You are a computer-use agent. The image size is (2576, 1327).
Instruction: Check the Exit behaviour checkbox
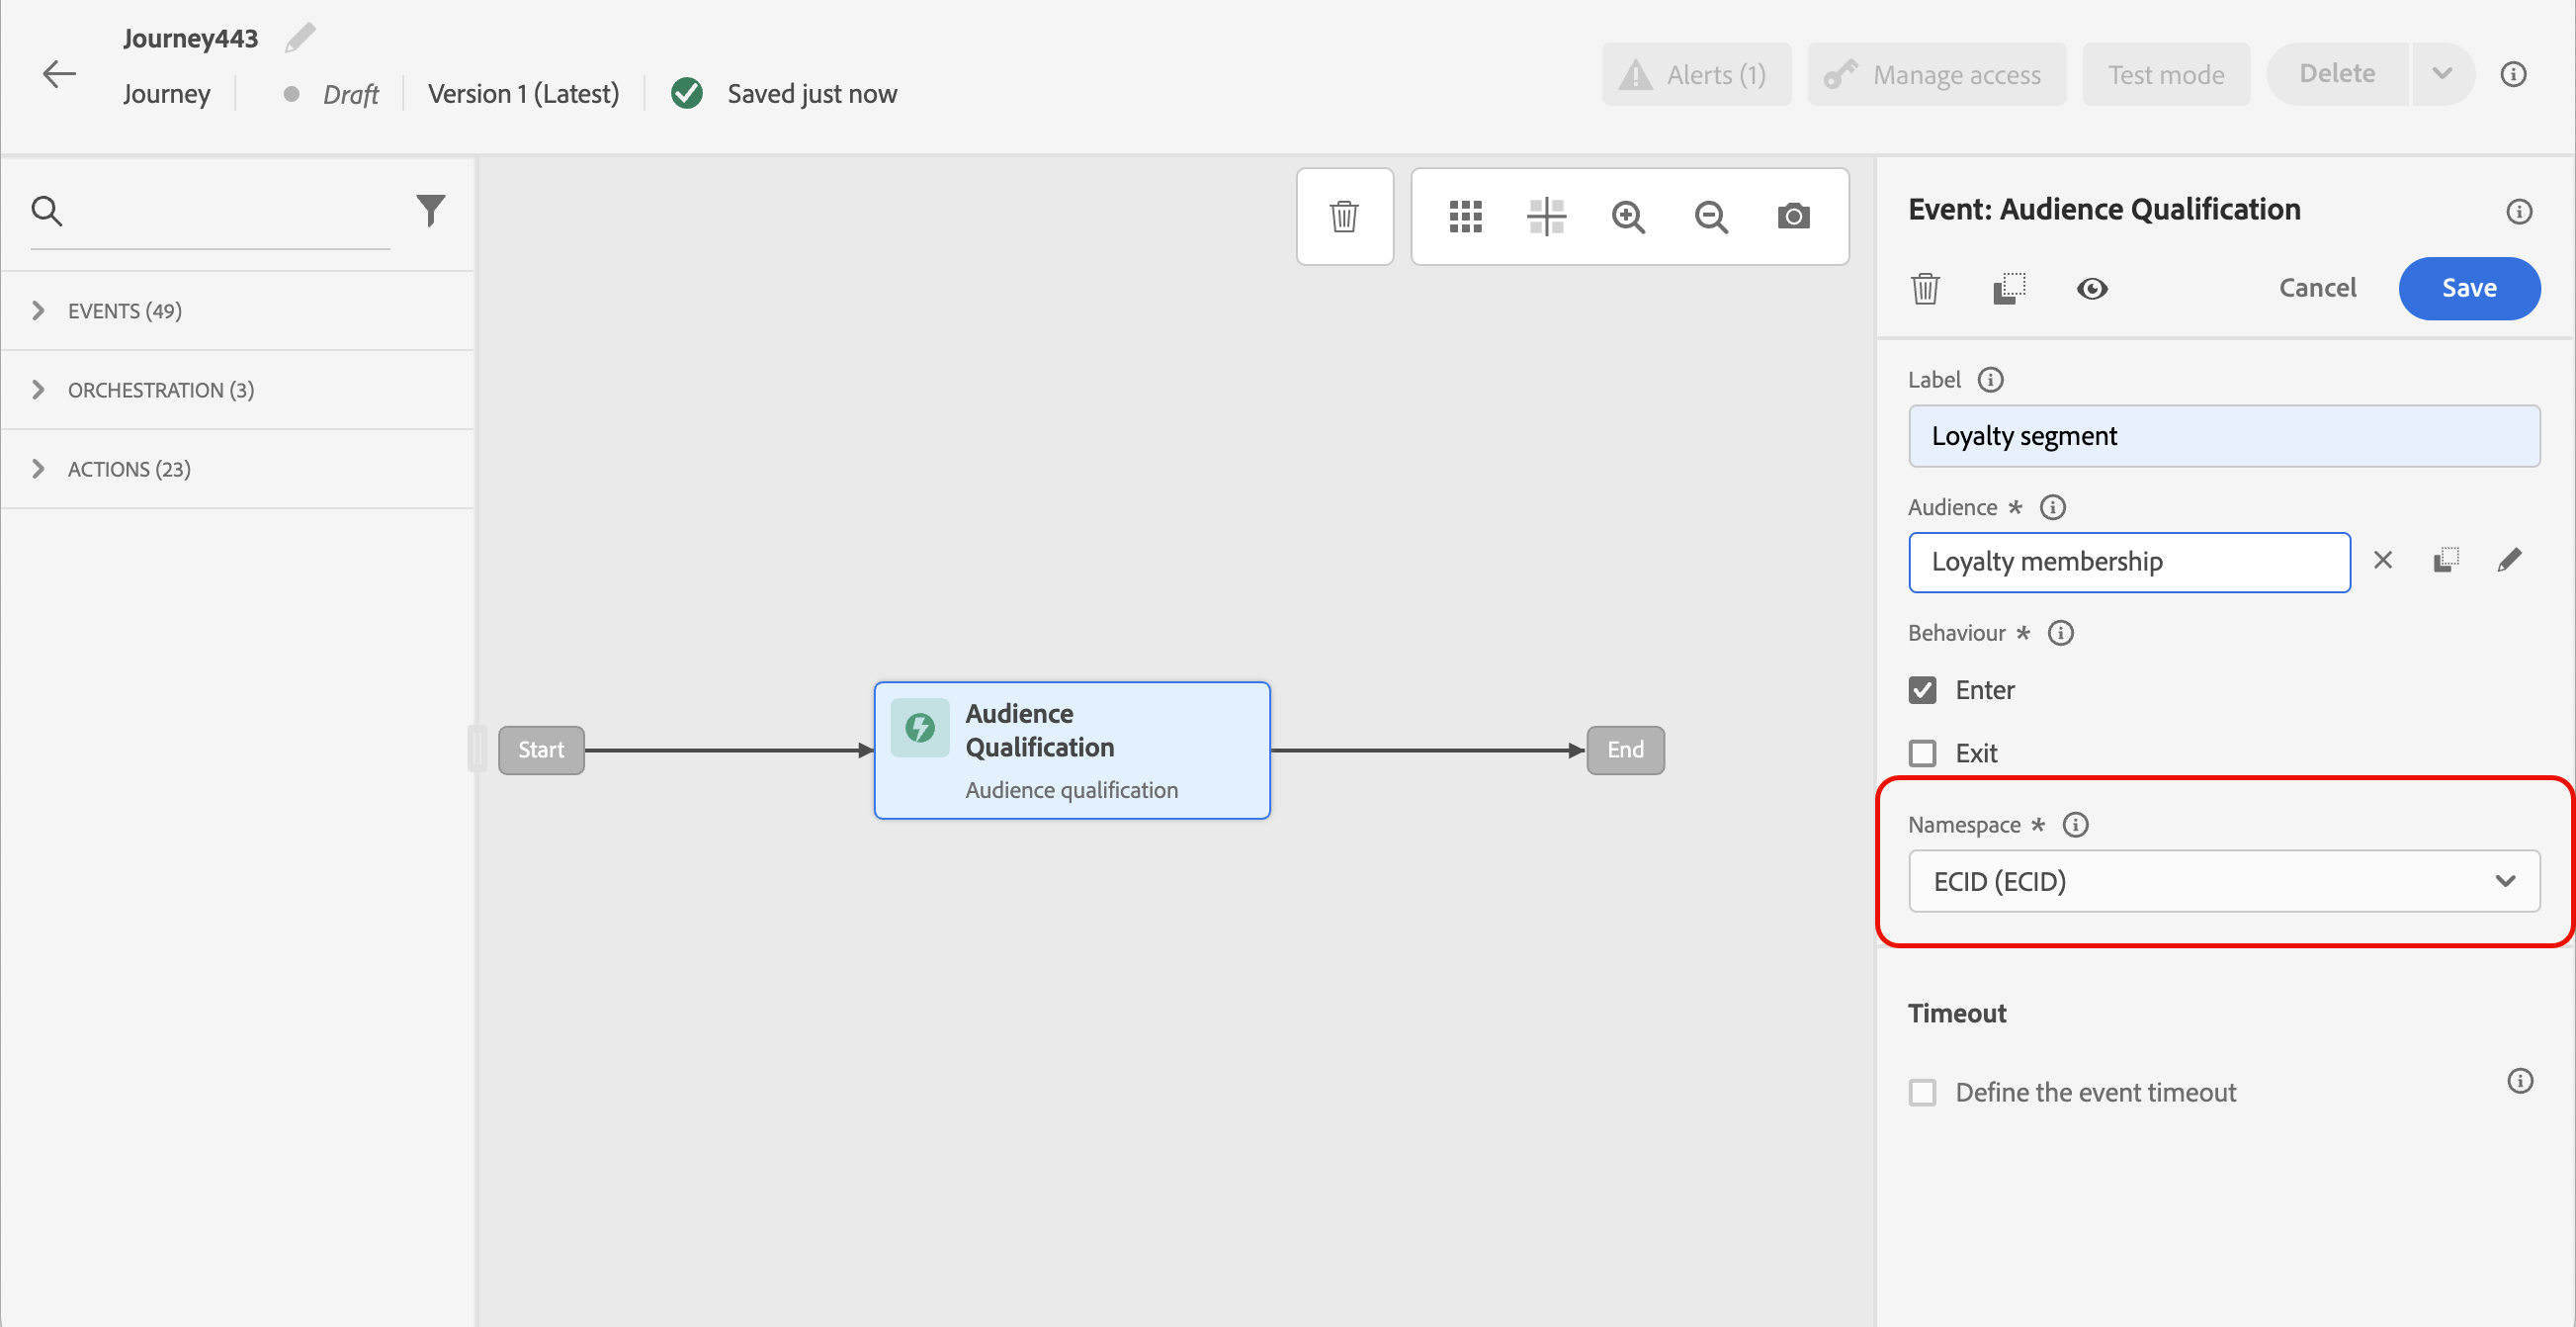point(1922,753)
